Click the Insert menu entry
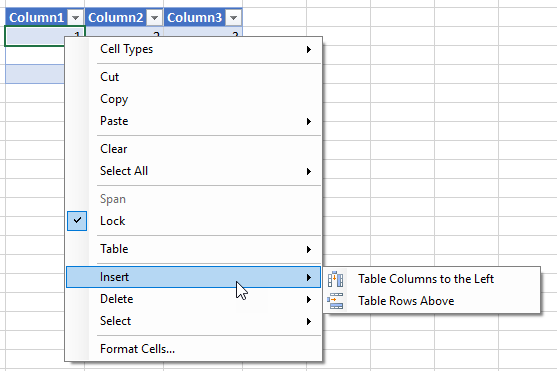The height and width of the screenshot is (371, 557). click(194, 277)
